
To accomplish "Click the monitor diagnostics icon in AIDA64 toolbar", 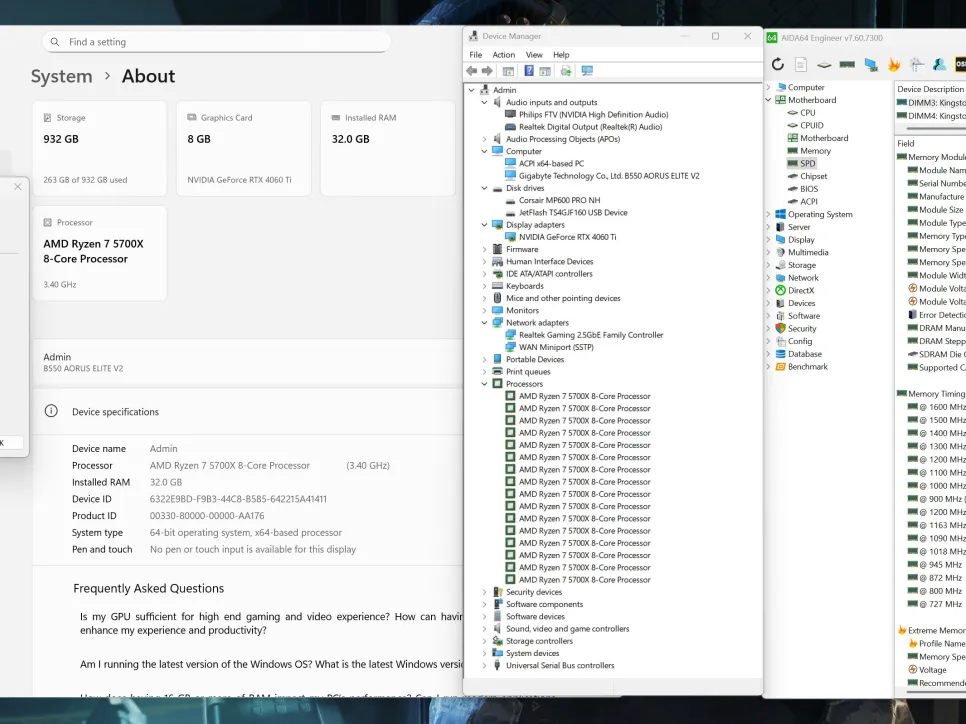I will 871,64.
